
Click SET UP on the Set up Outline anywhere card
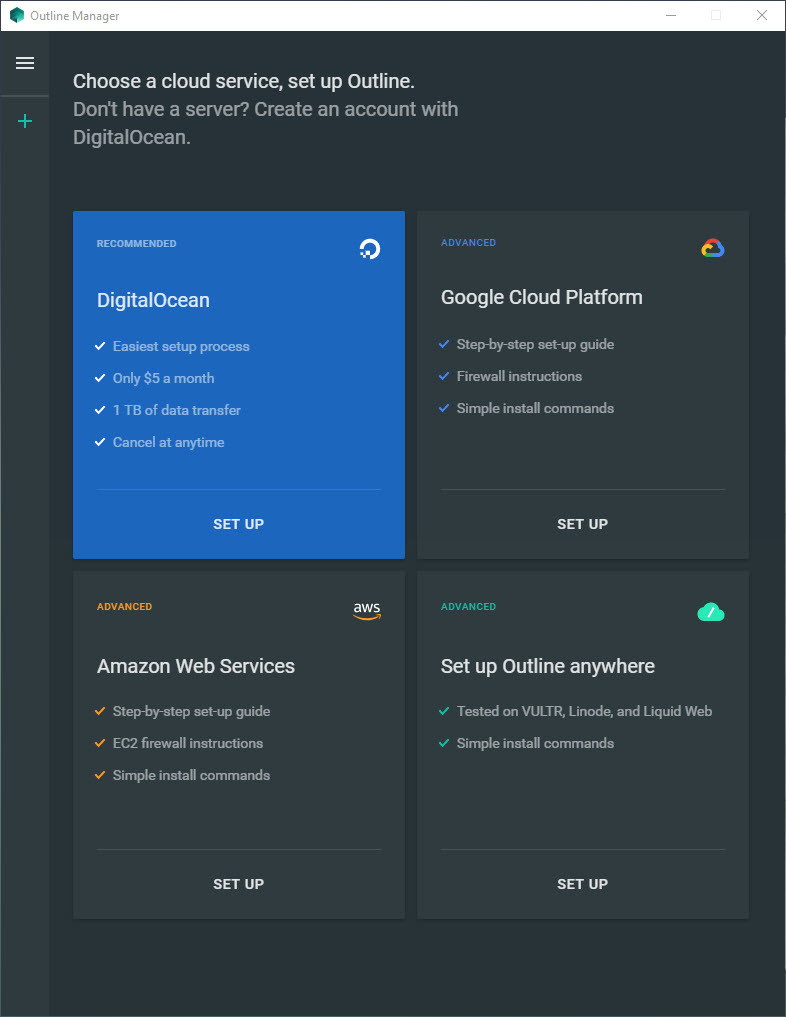point(582,884)
